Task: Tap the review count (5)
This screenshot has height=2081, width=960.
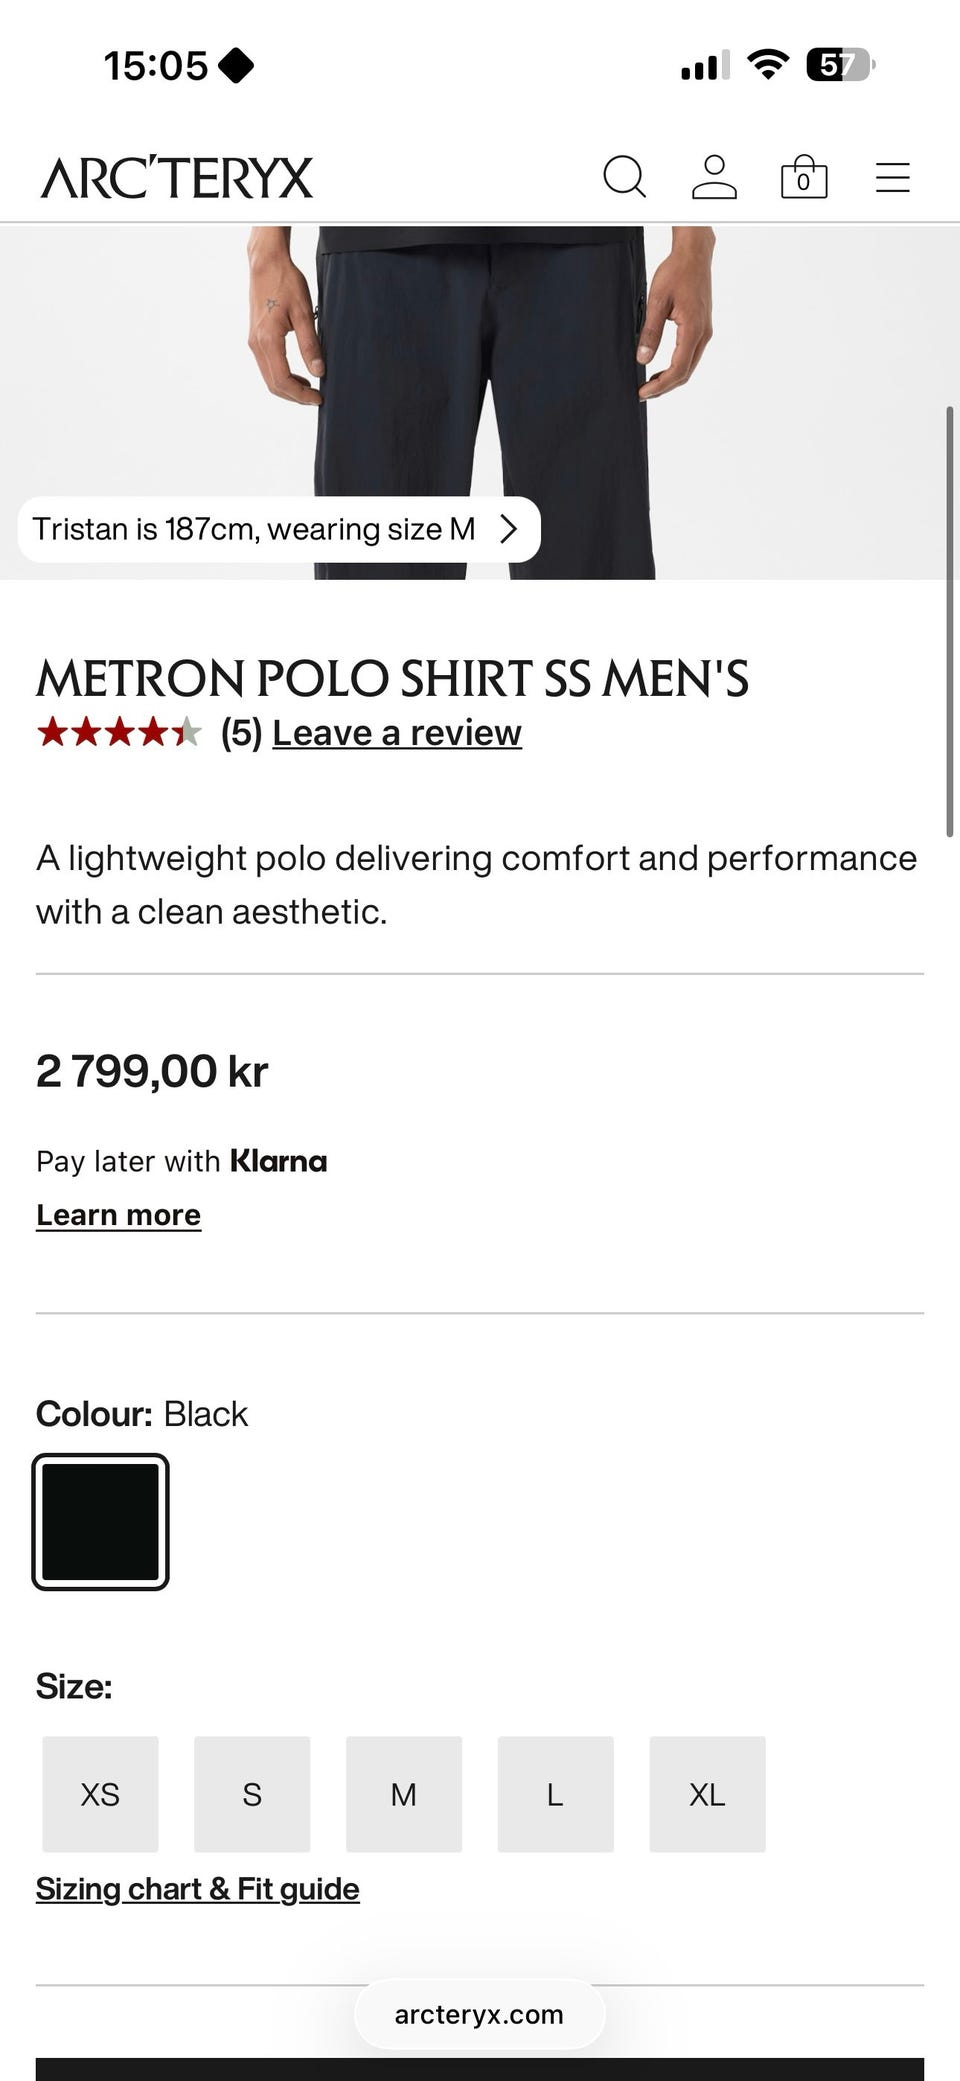Action: coord(241,733)
